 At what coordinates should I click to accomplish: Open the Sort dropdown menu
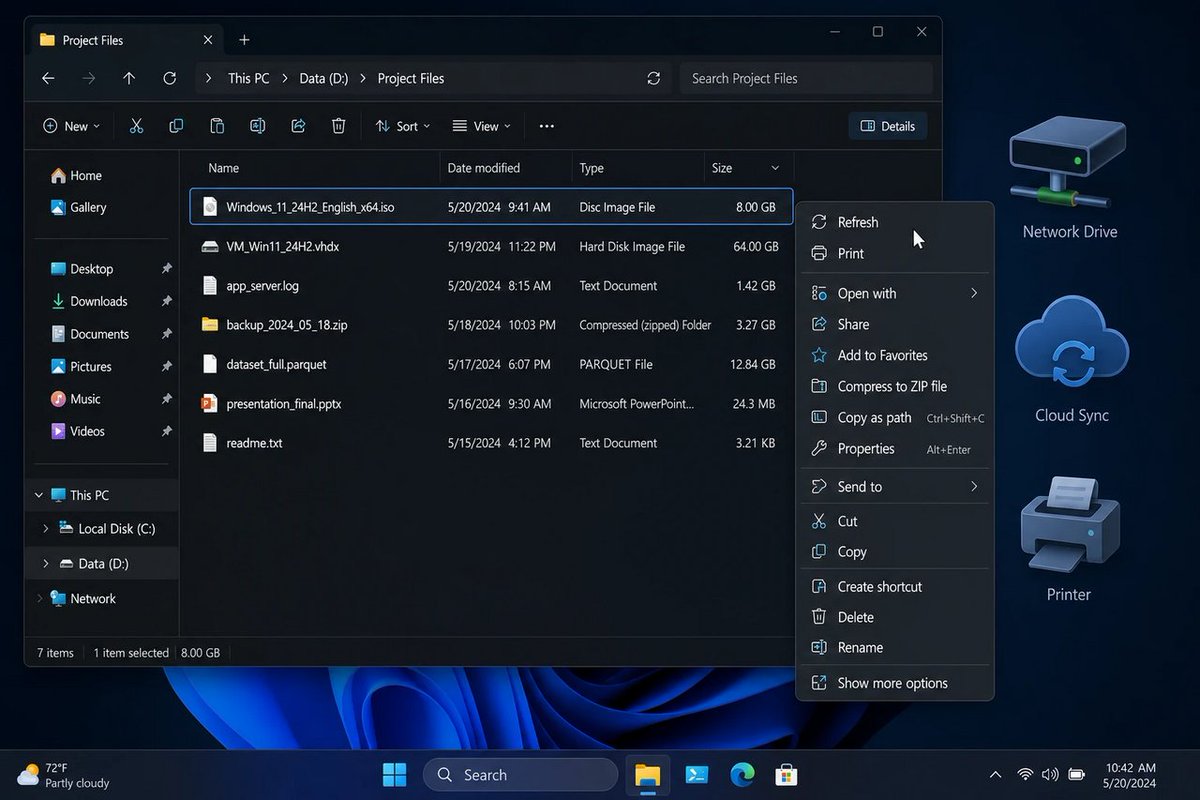403,126
